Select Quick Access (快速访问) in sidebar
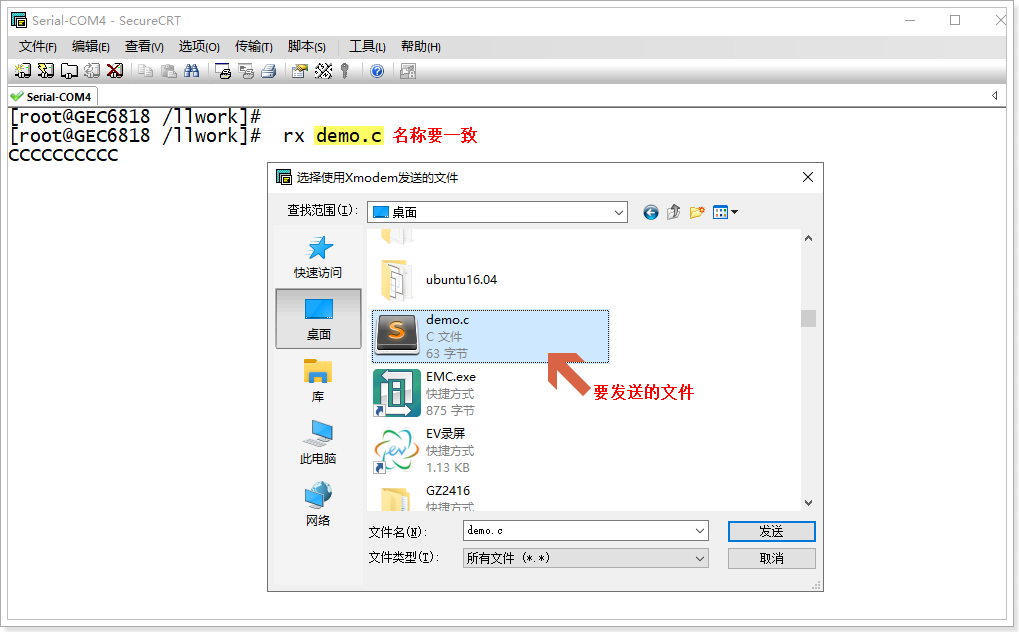The image size is (1019, 632). tap(318, 257)
